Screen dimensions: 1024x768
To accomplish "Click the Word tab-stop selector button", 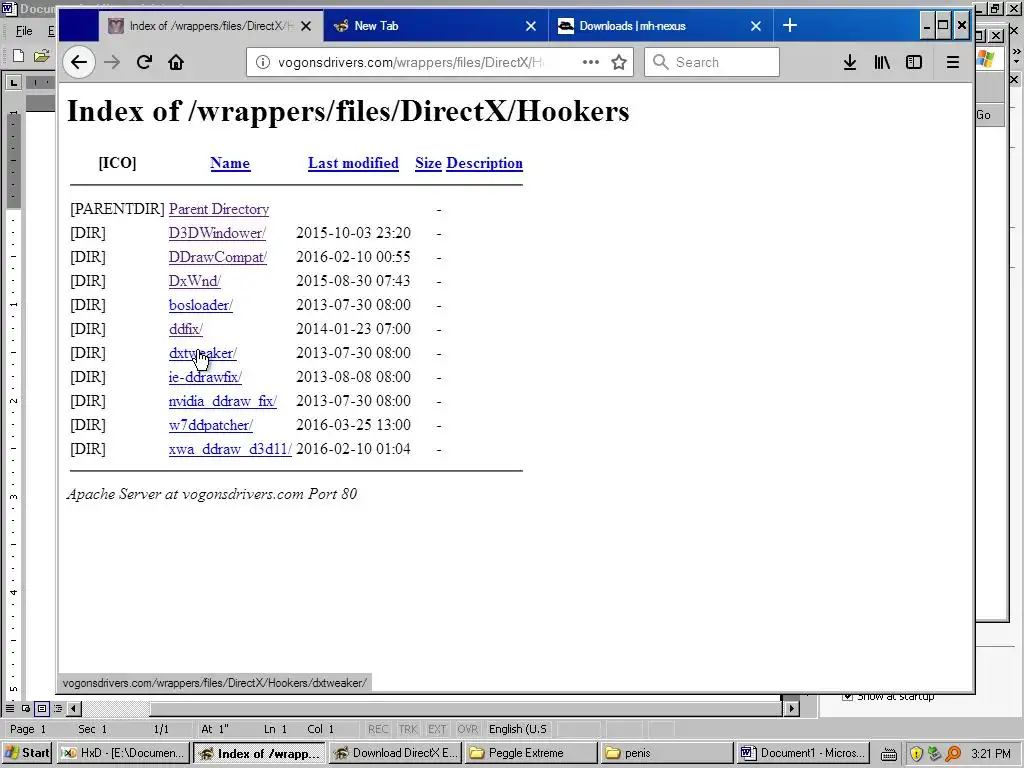I will 13,82.
